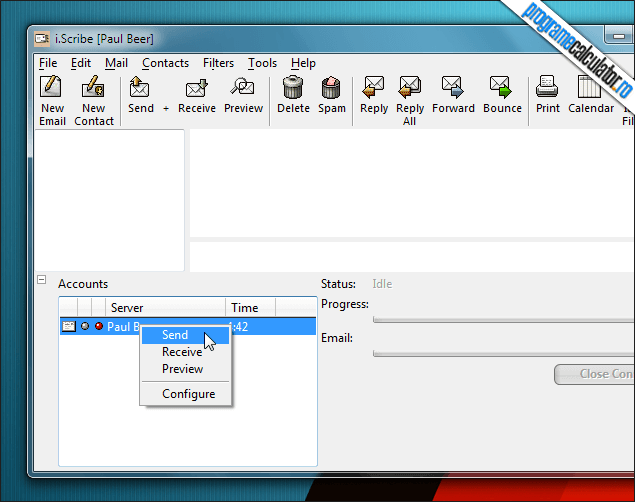Collapse the Accounts panel with minus box
Image resolution: width=635 pixels, height=502 pixels.
coord(41,280)
